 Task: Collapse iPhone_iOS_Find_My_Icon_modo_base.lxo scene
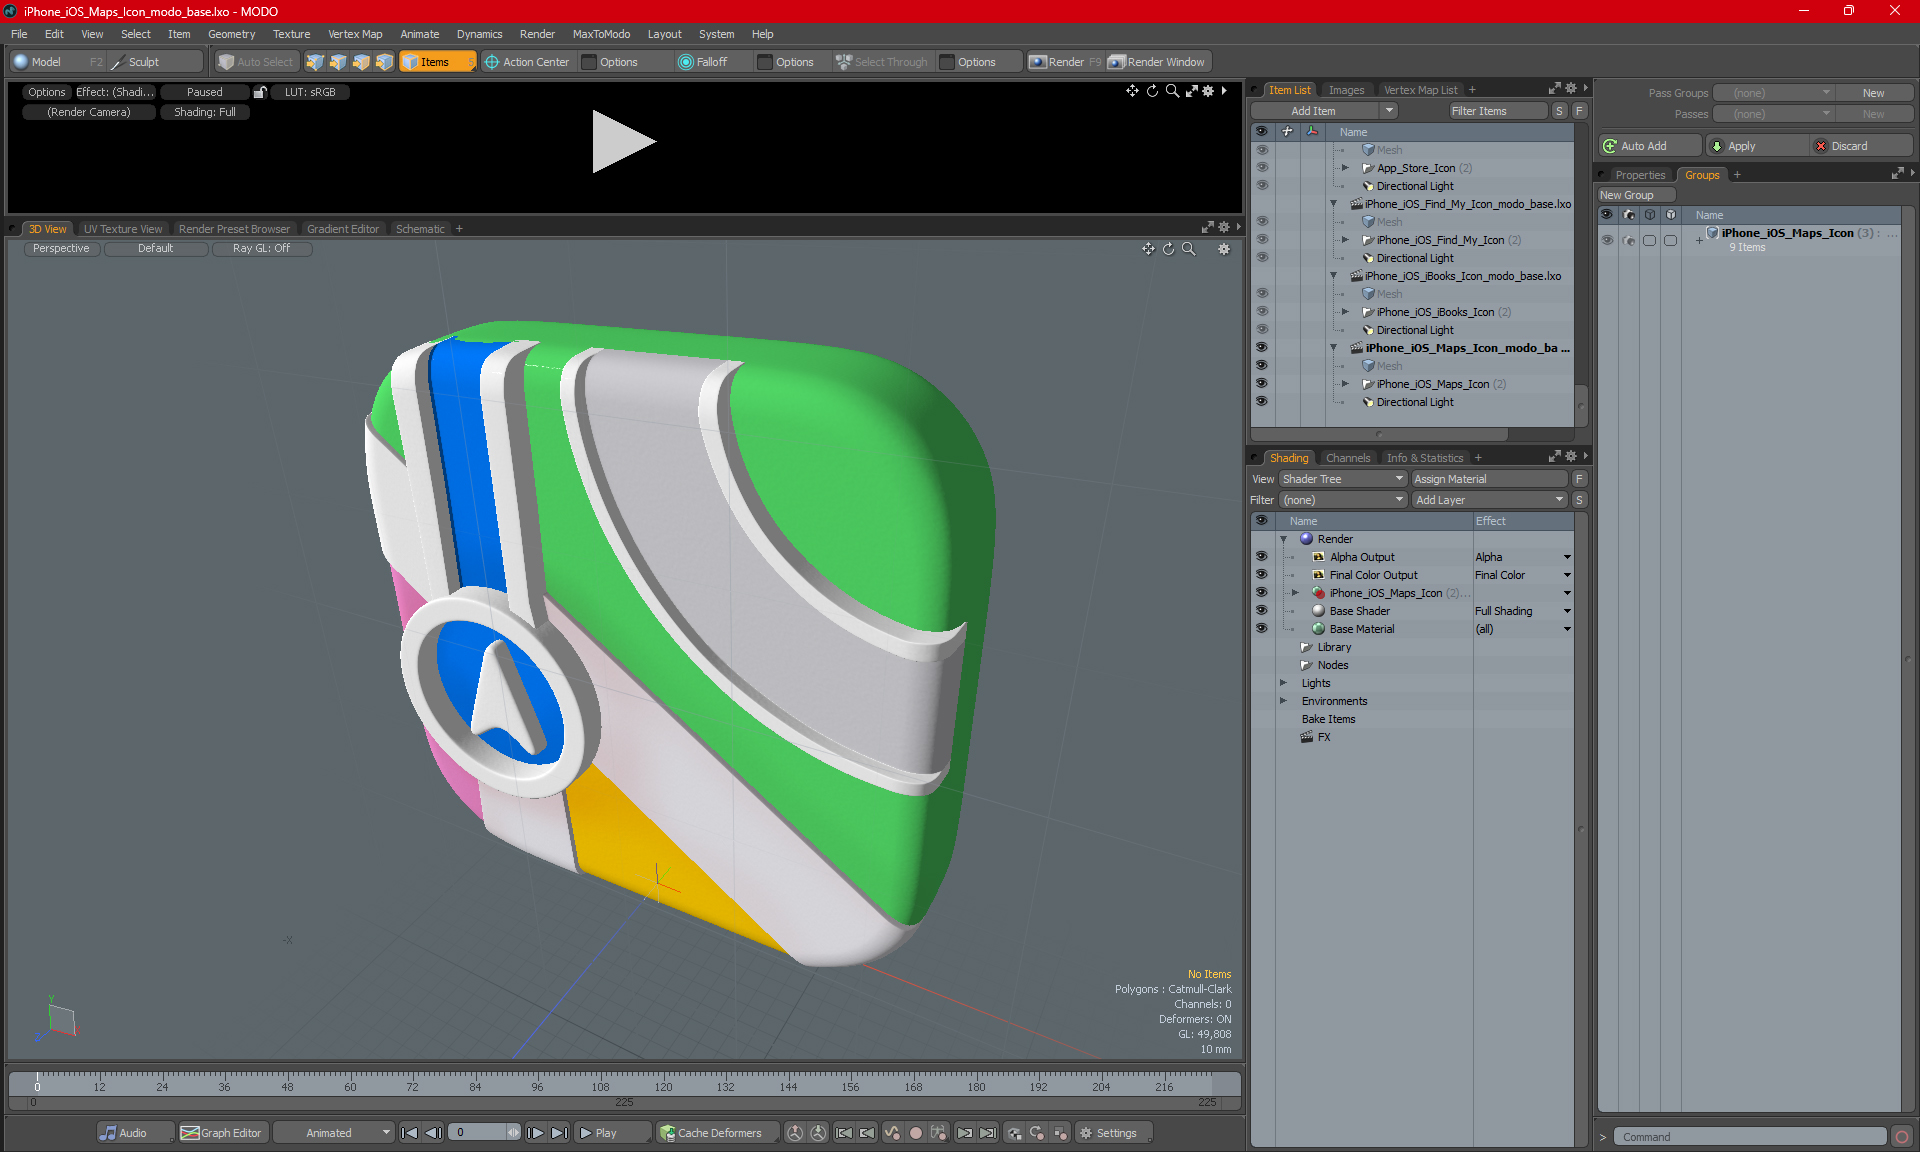(1333, 204)
